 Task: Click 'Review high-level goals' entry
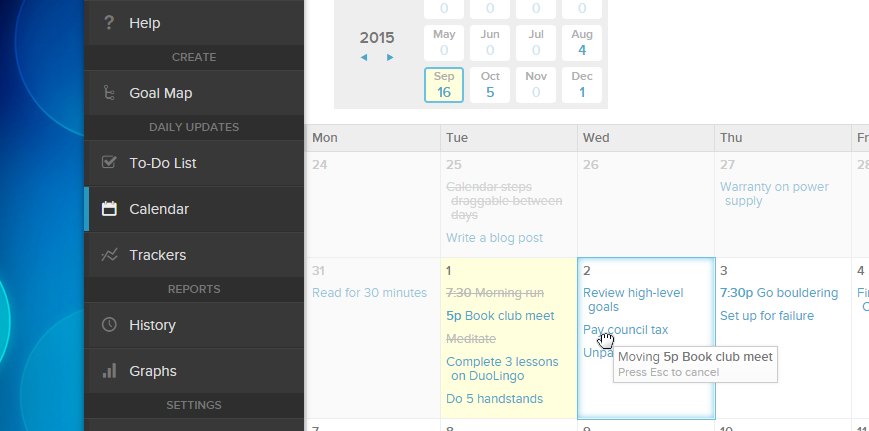pyautogui.click(x=633, y=300)
